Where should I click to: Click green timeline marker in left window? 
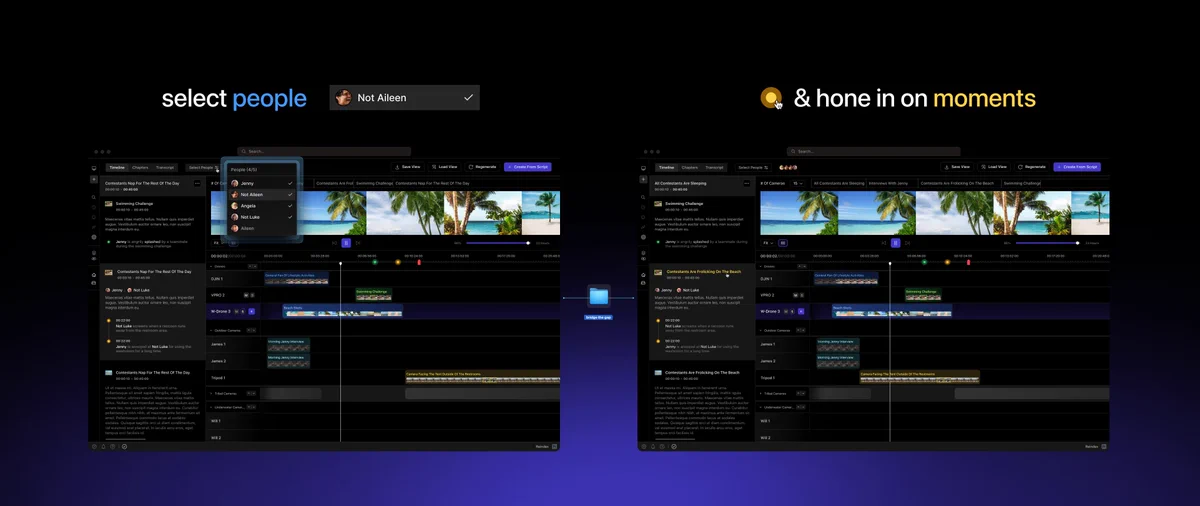click(375, 262)
